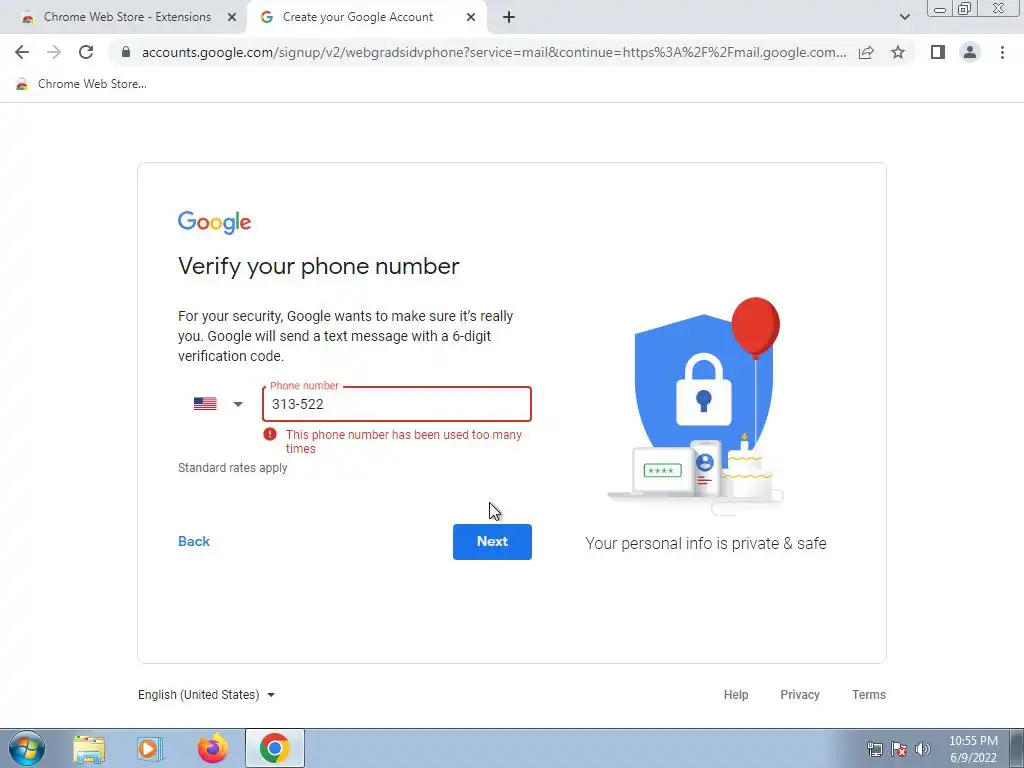
Task: Open new tab with plus button
Action: click(x=509, y=17)
